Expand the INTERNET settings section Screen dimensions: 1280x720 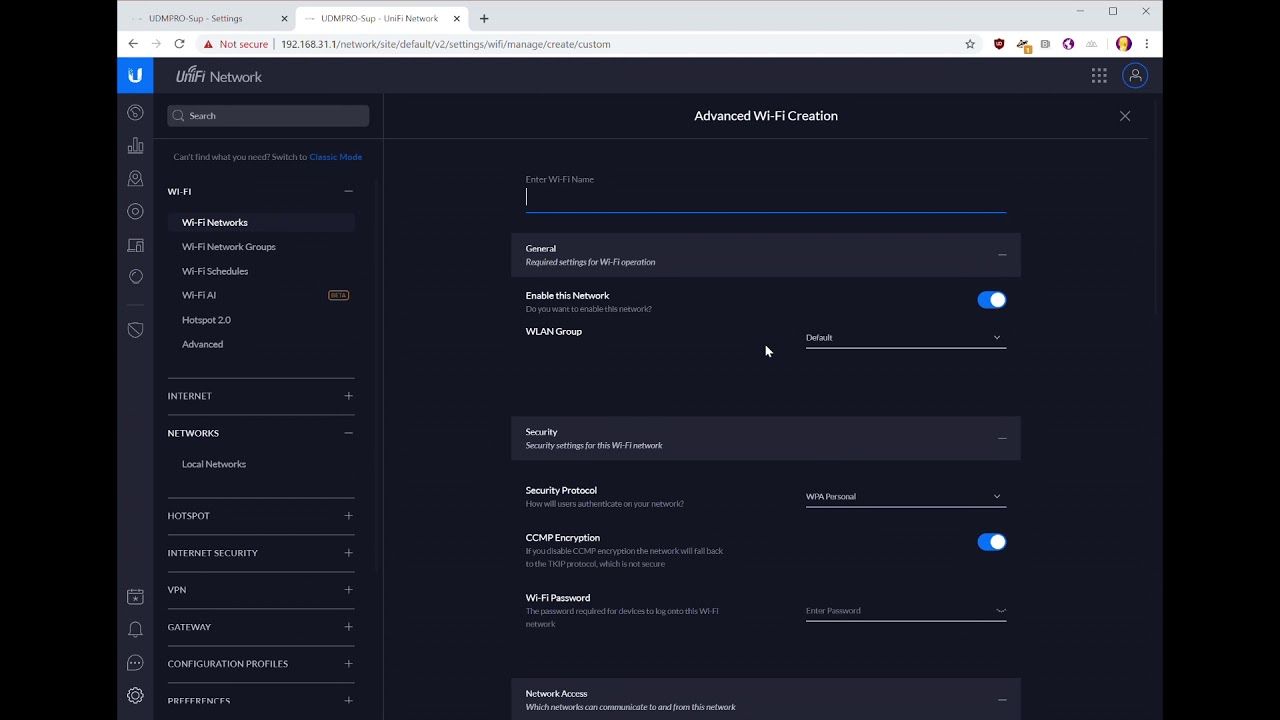(x=348, y=396)
